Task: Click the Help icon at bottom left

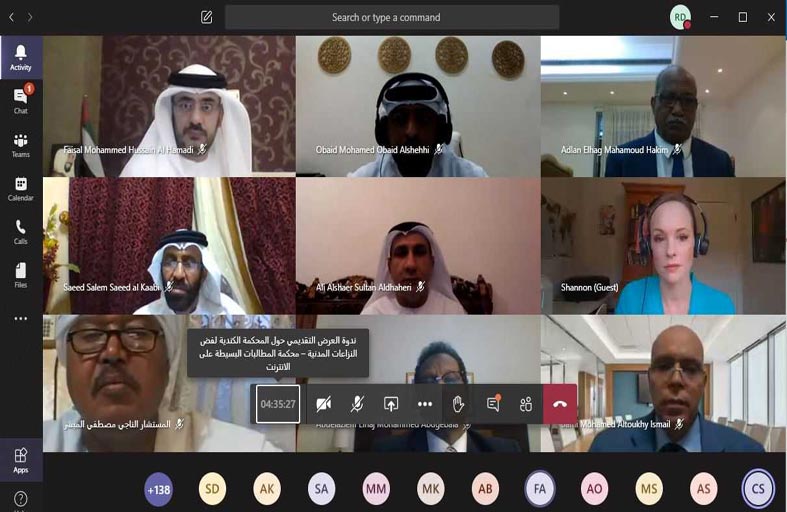Action: pos(20,498)
